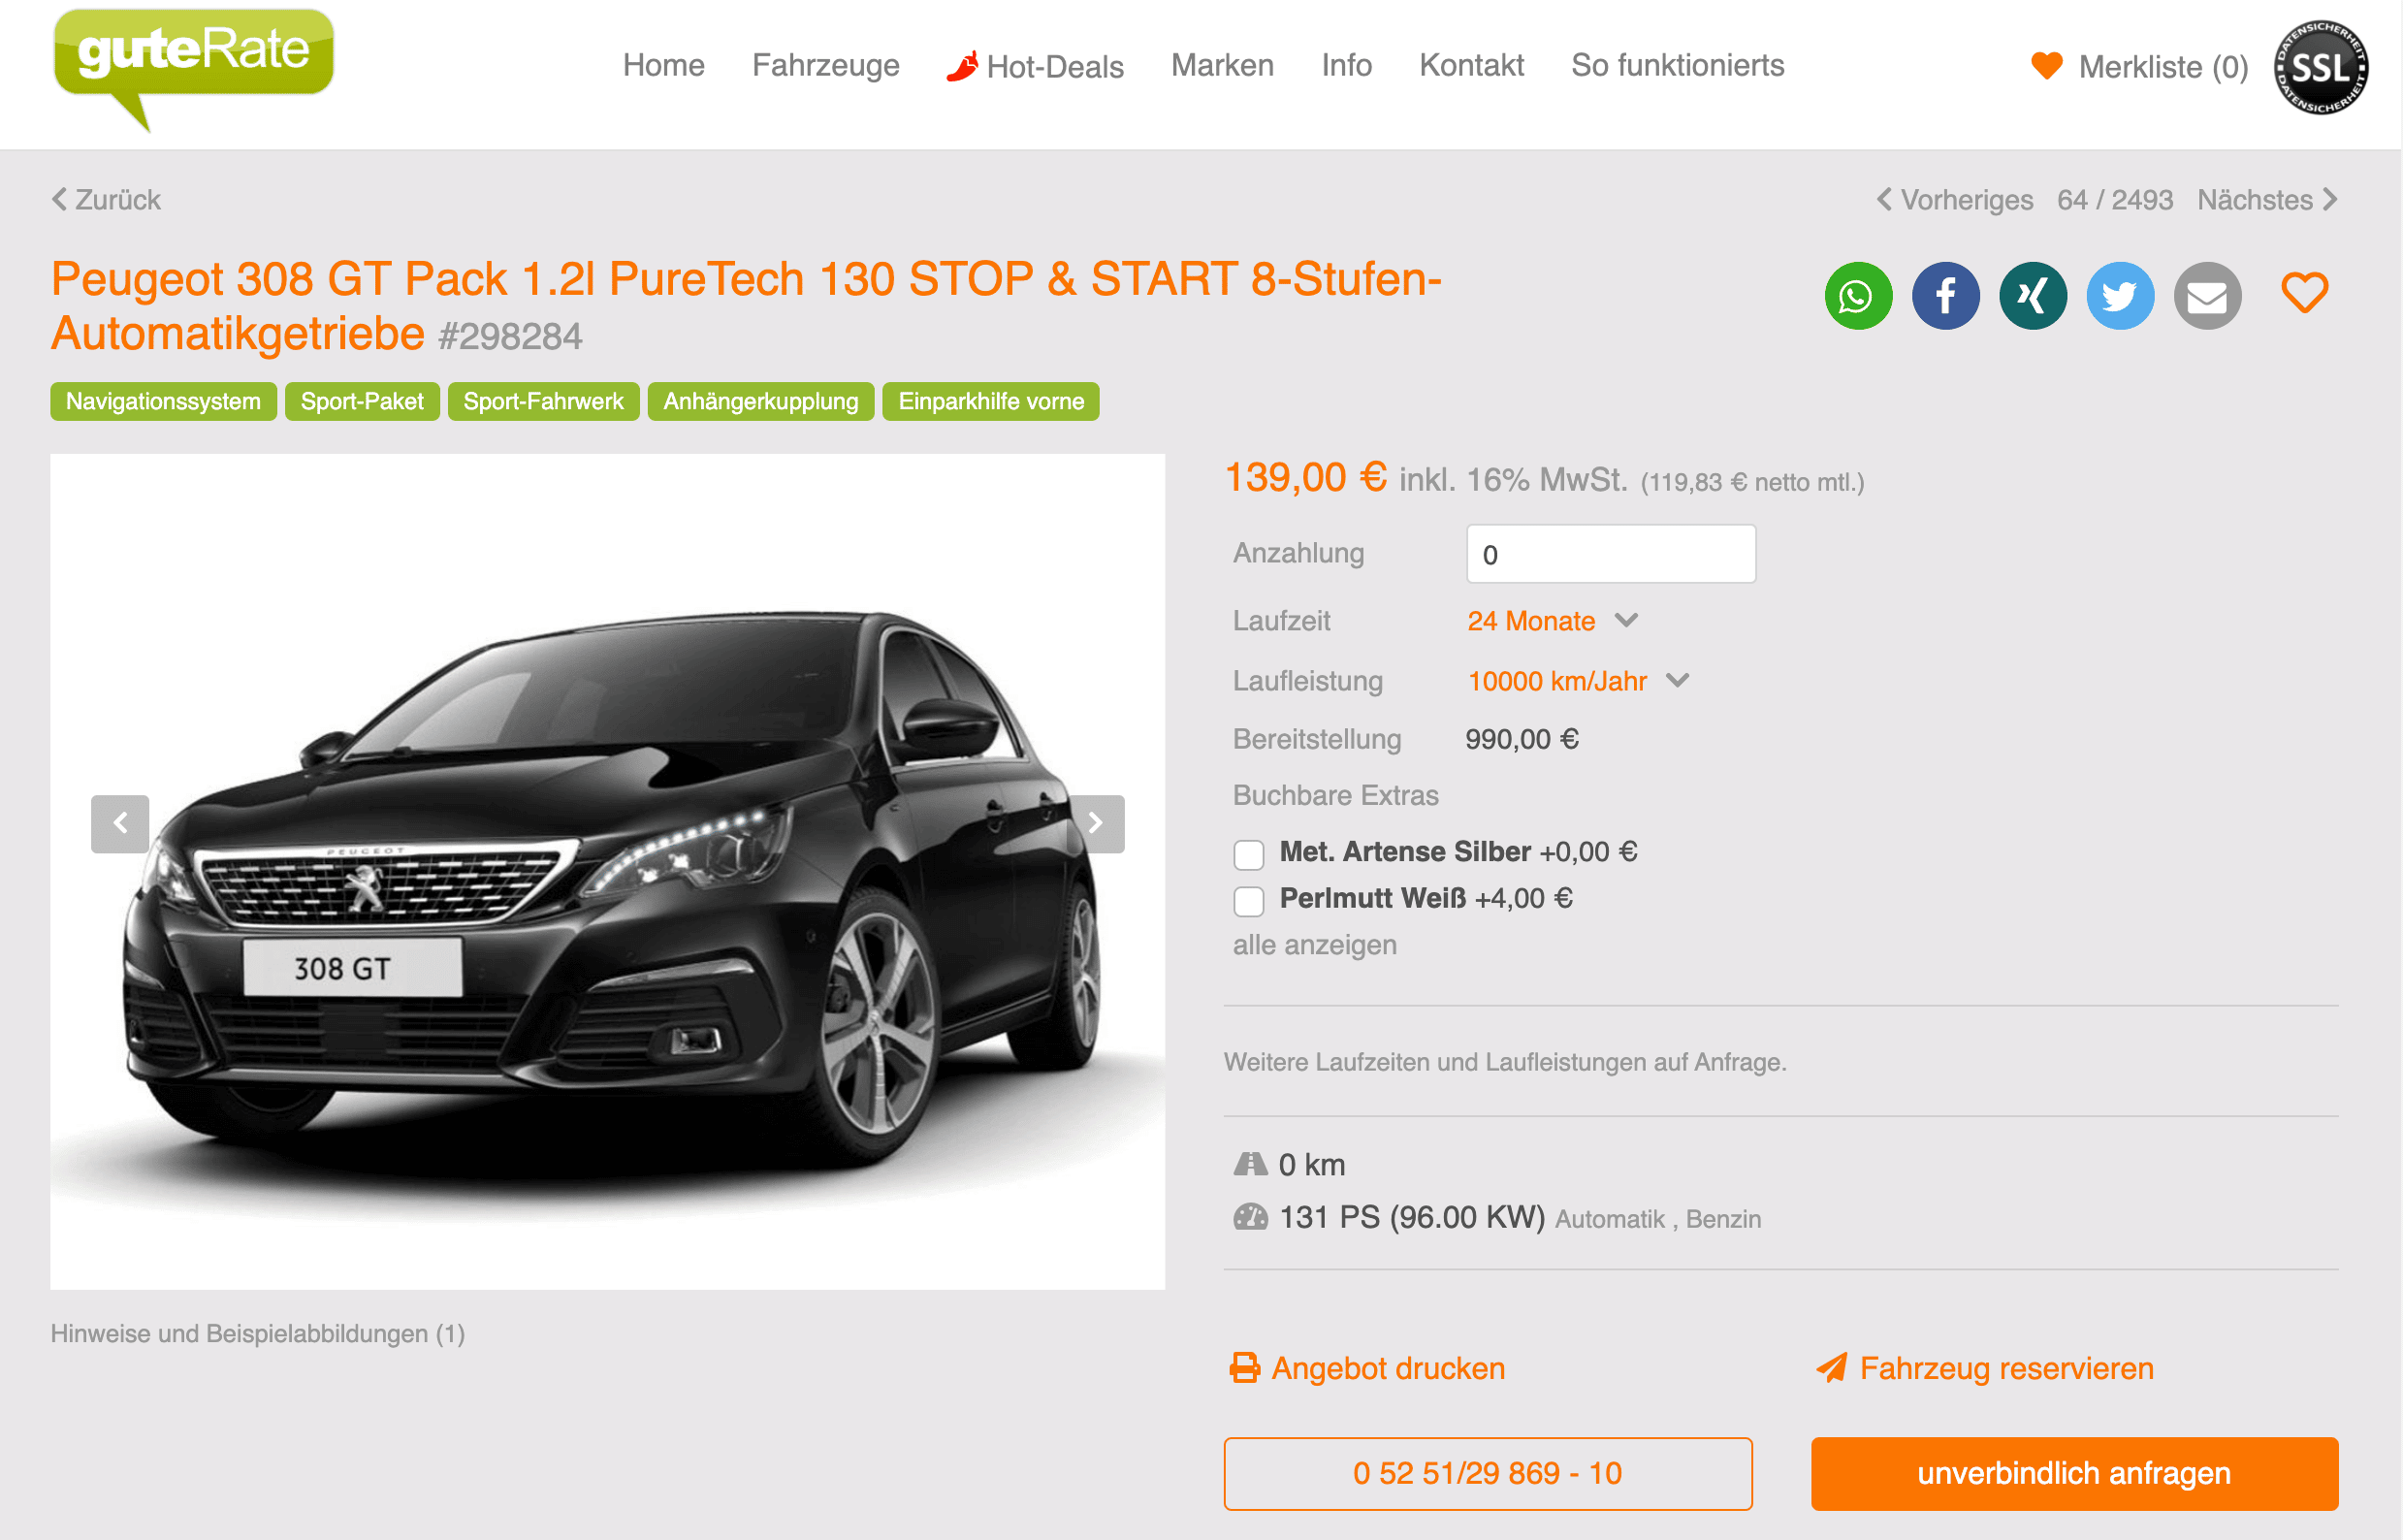Click the price 139,00 €
Image resolution: width=2403 pixels, height=1540 pixels.
click(x=1305, y=478)
